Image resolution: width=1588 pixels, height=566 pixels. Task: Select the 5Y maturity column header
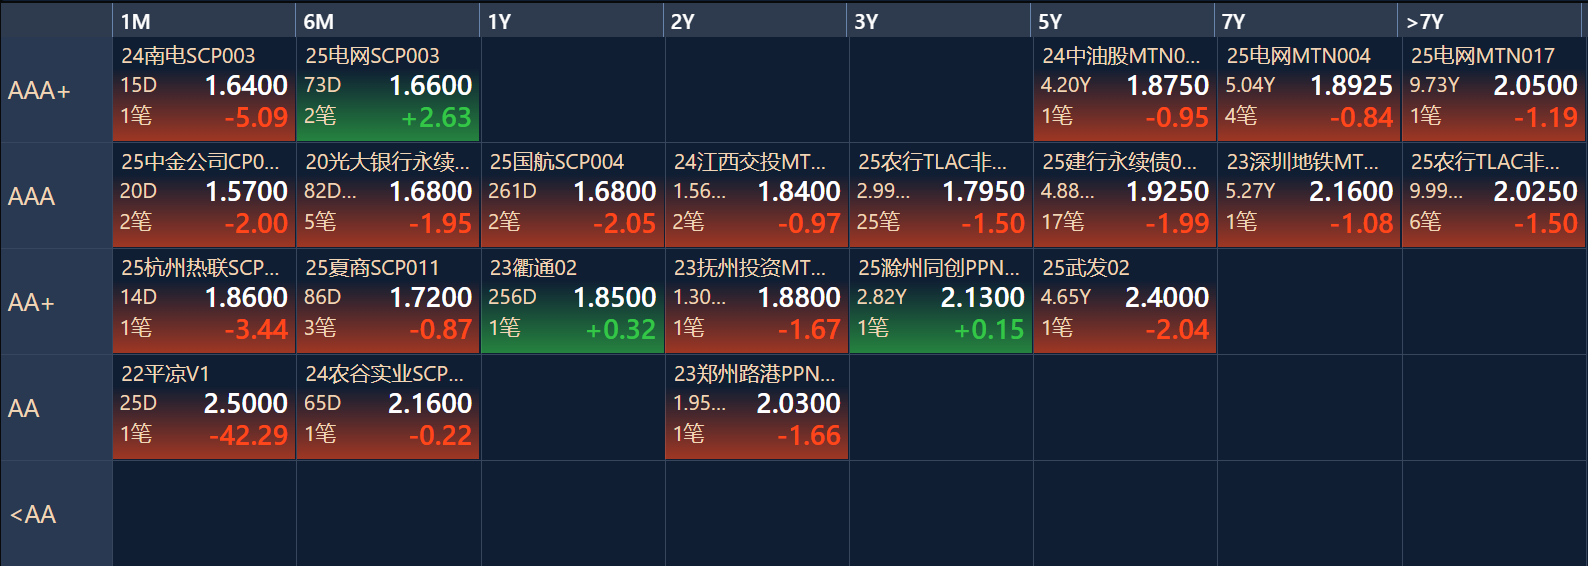click(x=1124, y=21)
